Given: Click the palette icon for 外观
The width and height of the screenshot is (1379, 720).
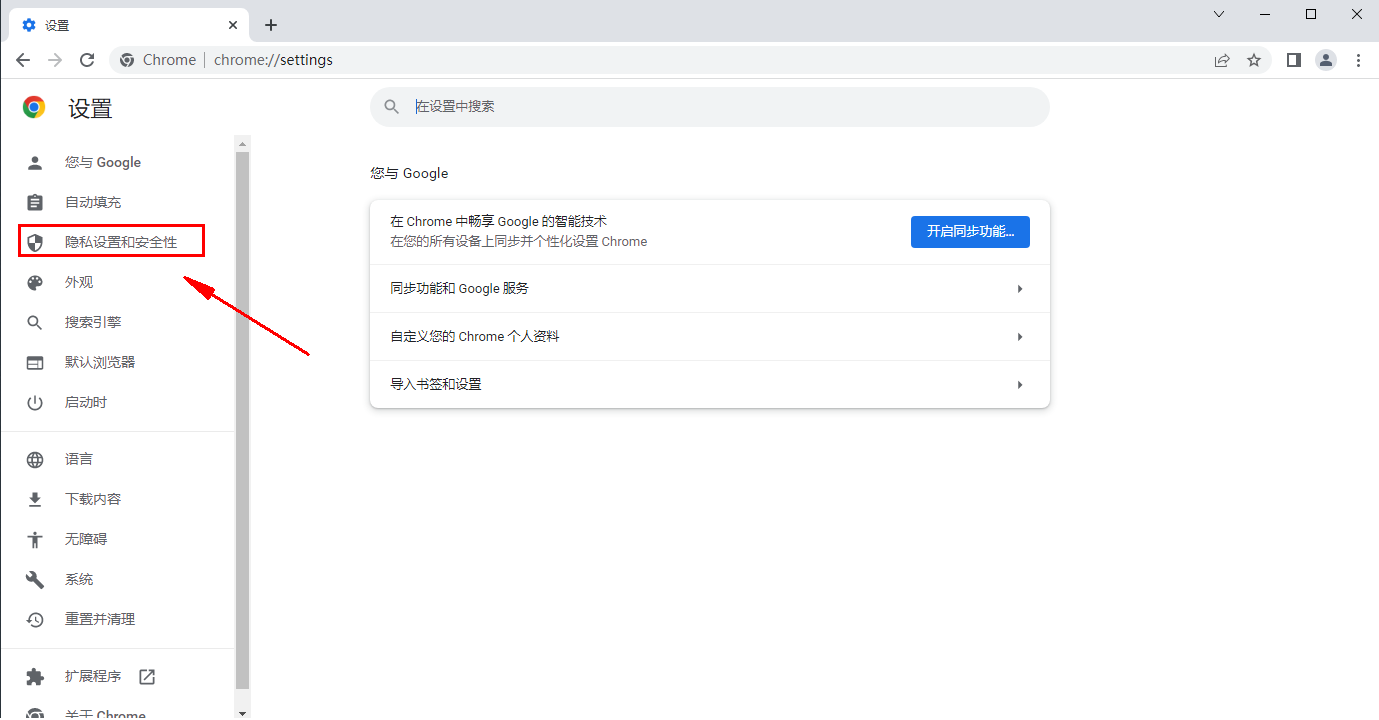Looking at the screenshot, I should pyautogui.click(x=35, y=282).
